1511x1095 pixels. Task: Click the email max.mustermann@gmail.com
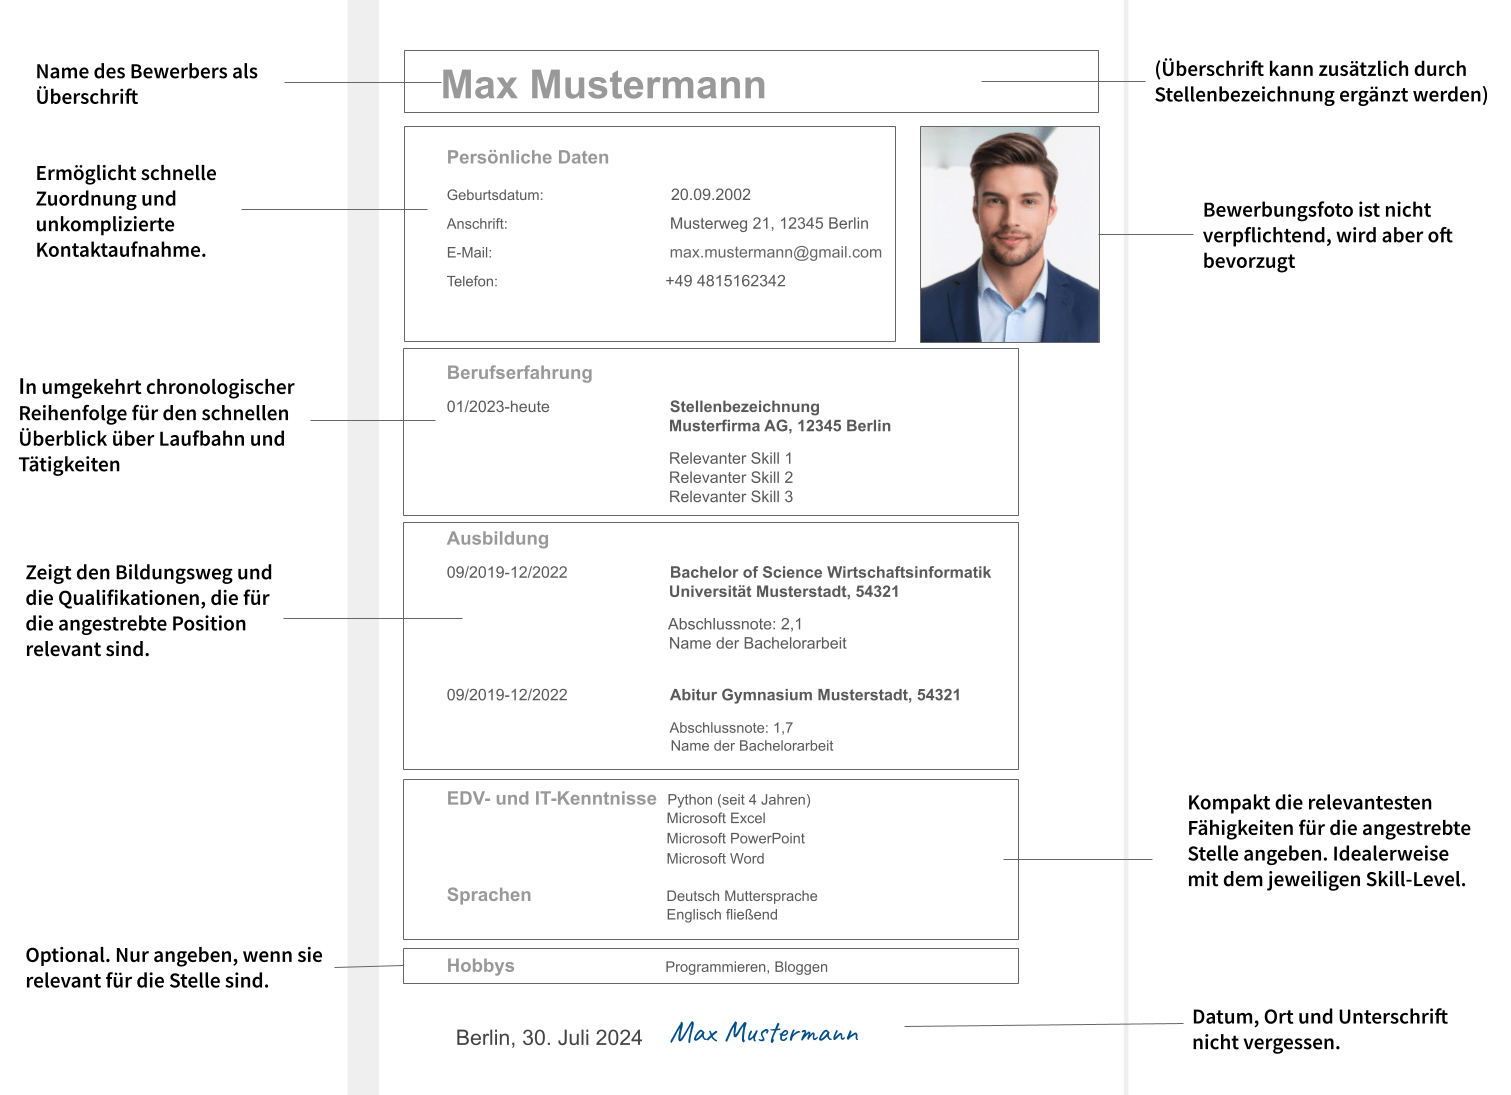click(x=775, y=253)
